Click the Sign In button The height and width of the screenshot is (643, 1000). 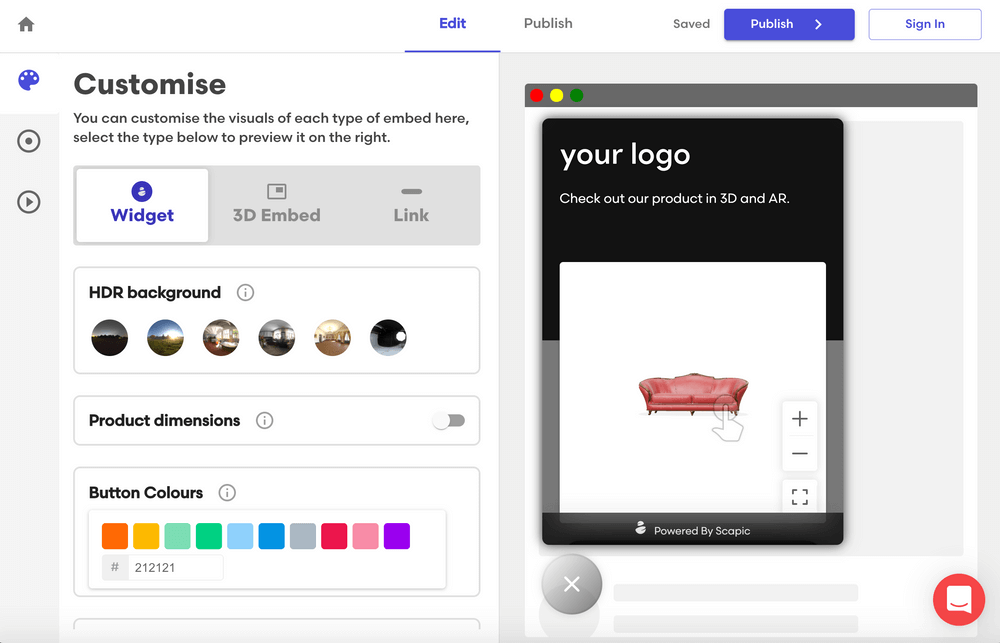point(924,24)
